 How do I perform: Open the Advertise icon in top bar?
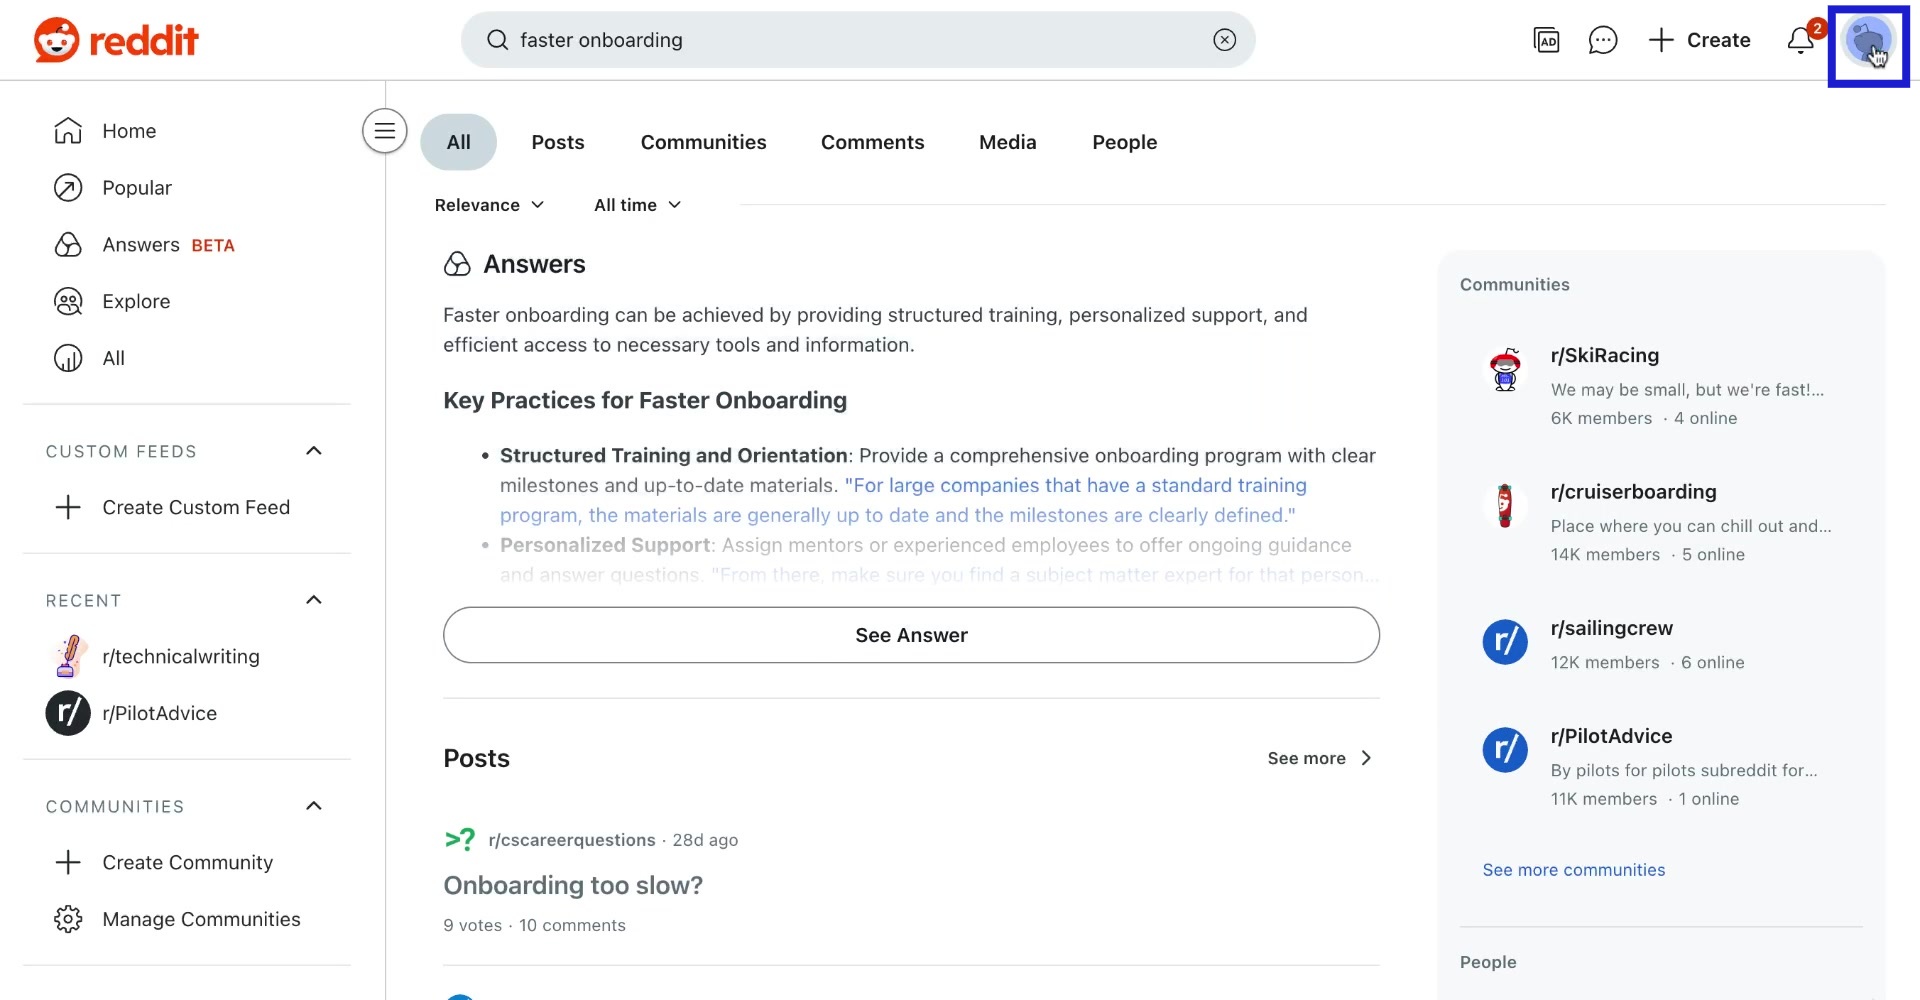1546,40
